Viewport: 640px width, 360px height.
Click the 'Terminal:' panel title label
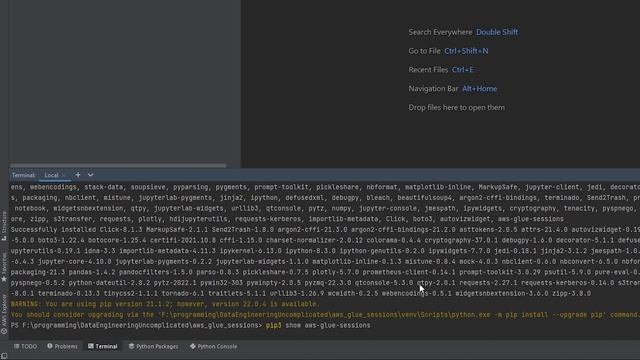(x=23, y=175)
